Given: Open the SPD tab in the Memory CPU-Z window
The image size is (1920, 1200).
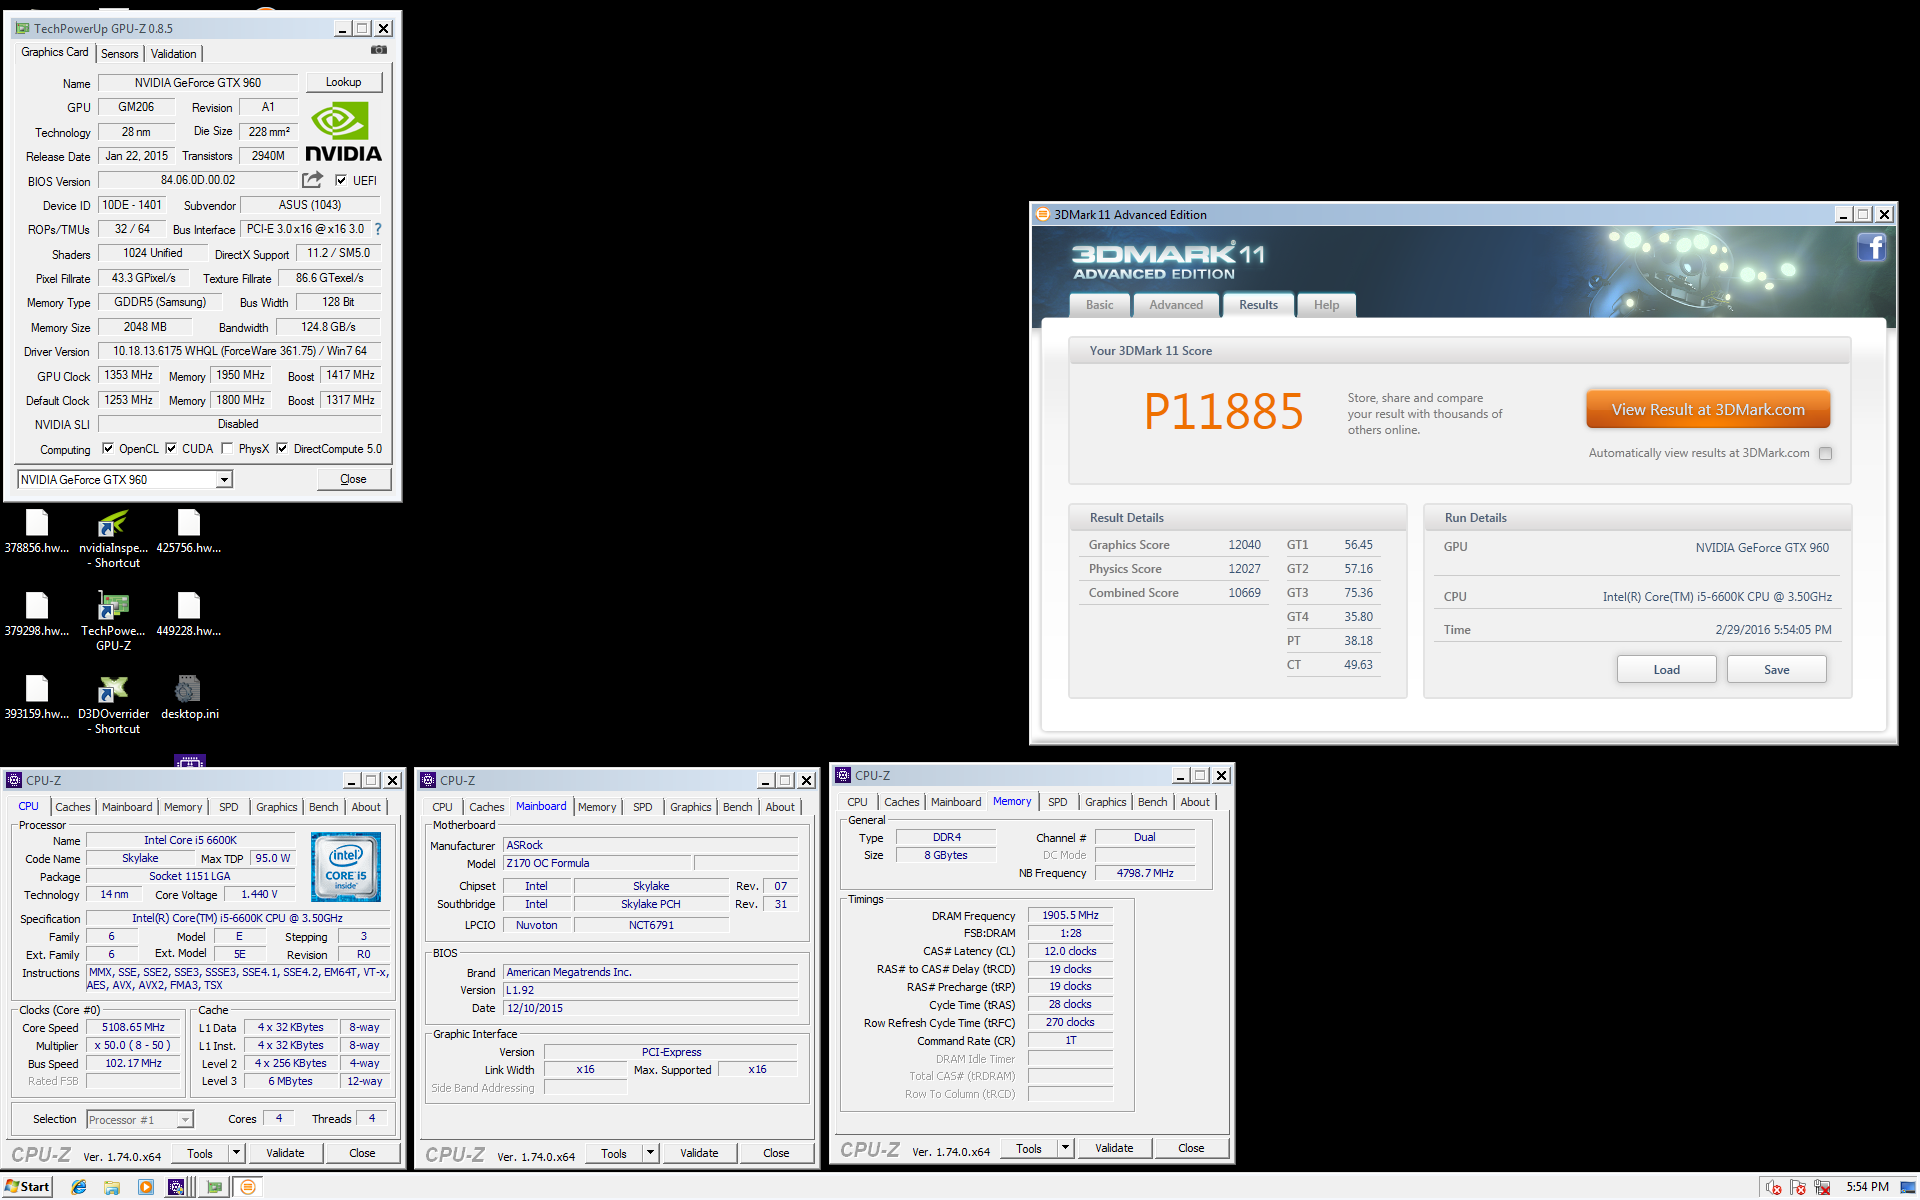Looking at the screenshot, I should click(x=1058, y=802).
